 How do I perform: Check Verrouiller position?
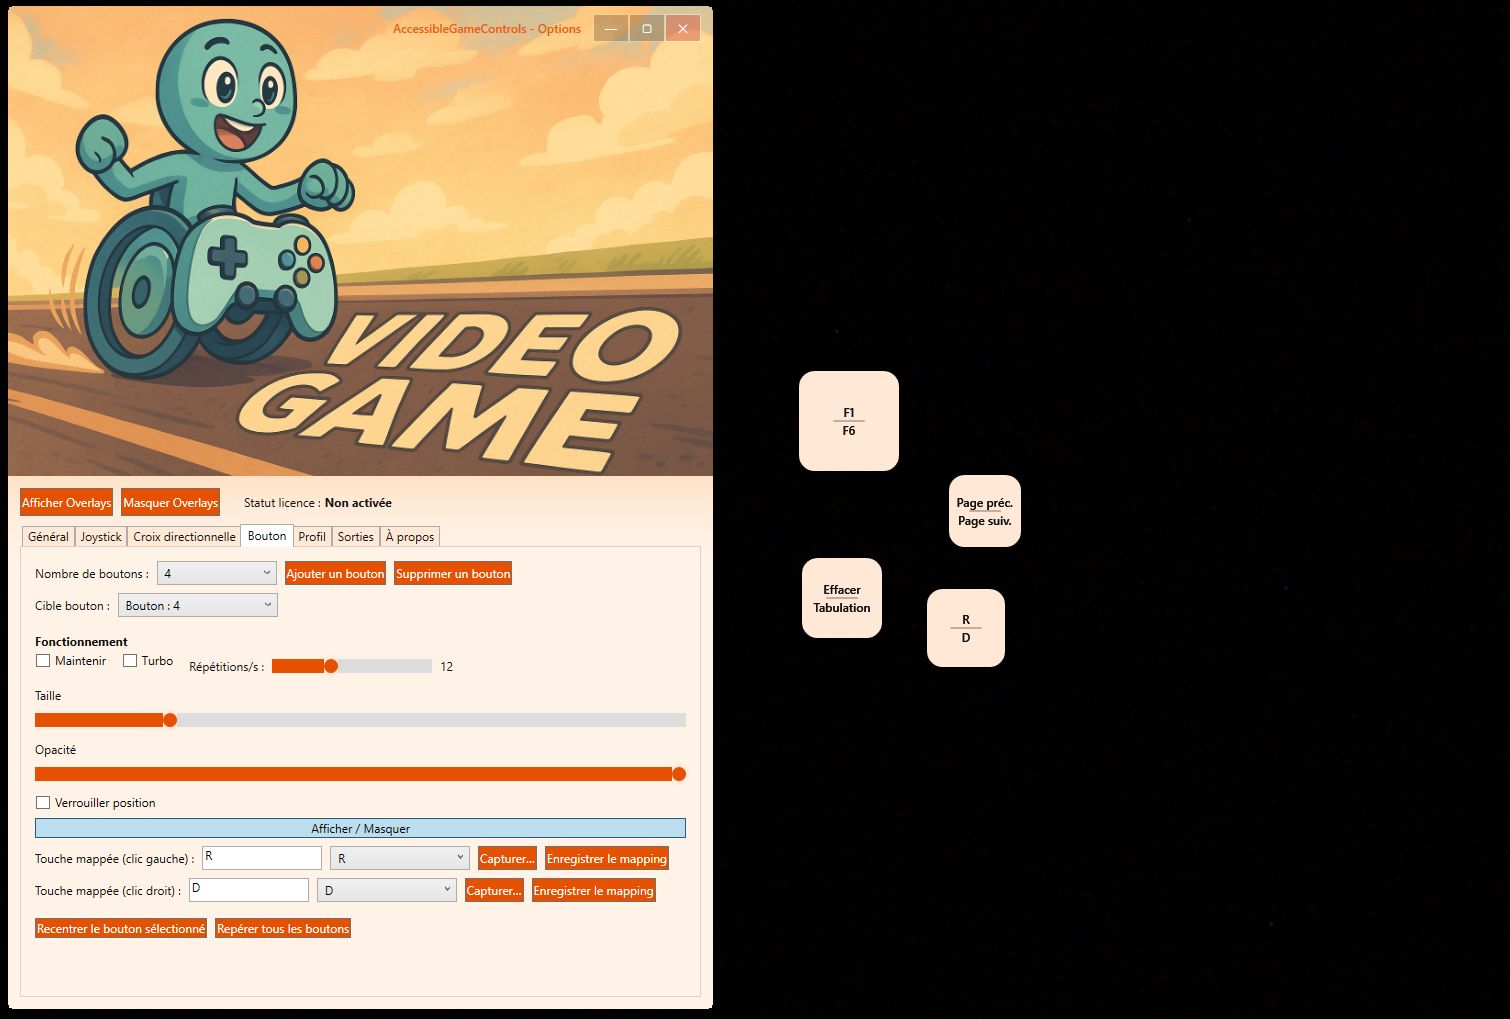pyautogui.click(x=43, y=803)
